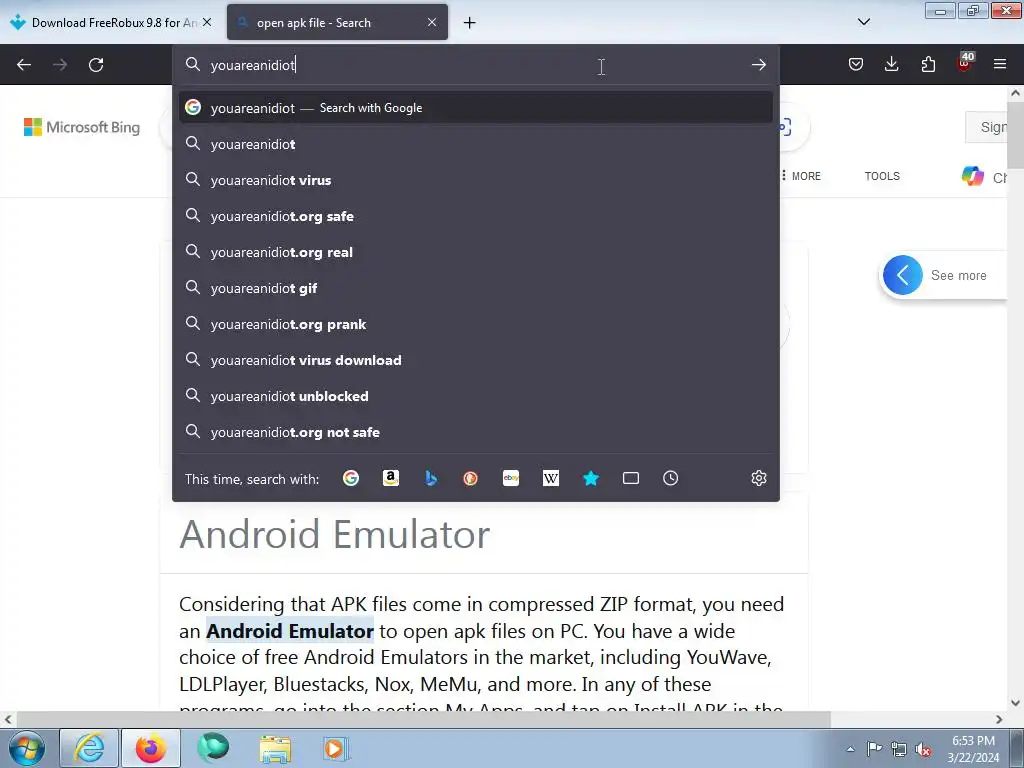Viewport: 1024px width, 768px height.
Task: Open Save to Pocket
Action: pyautogui.click(x=856, y=64)
